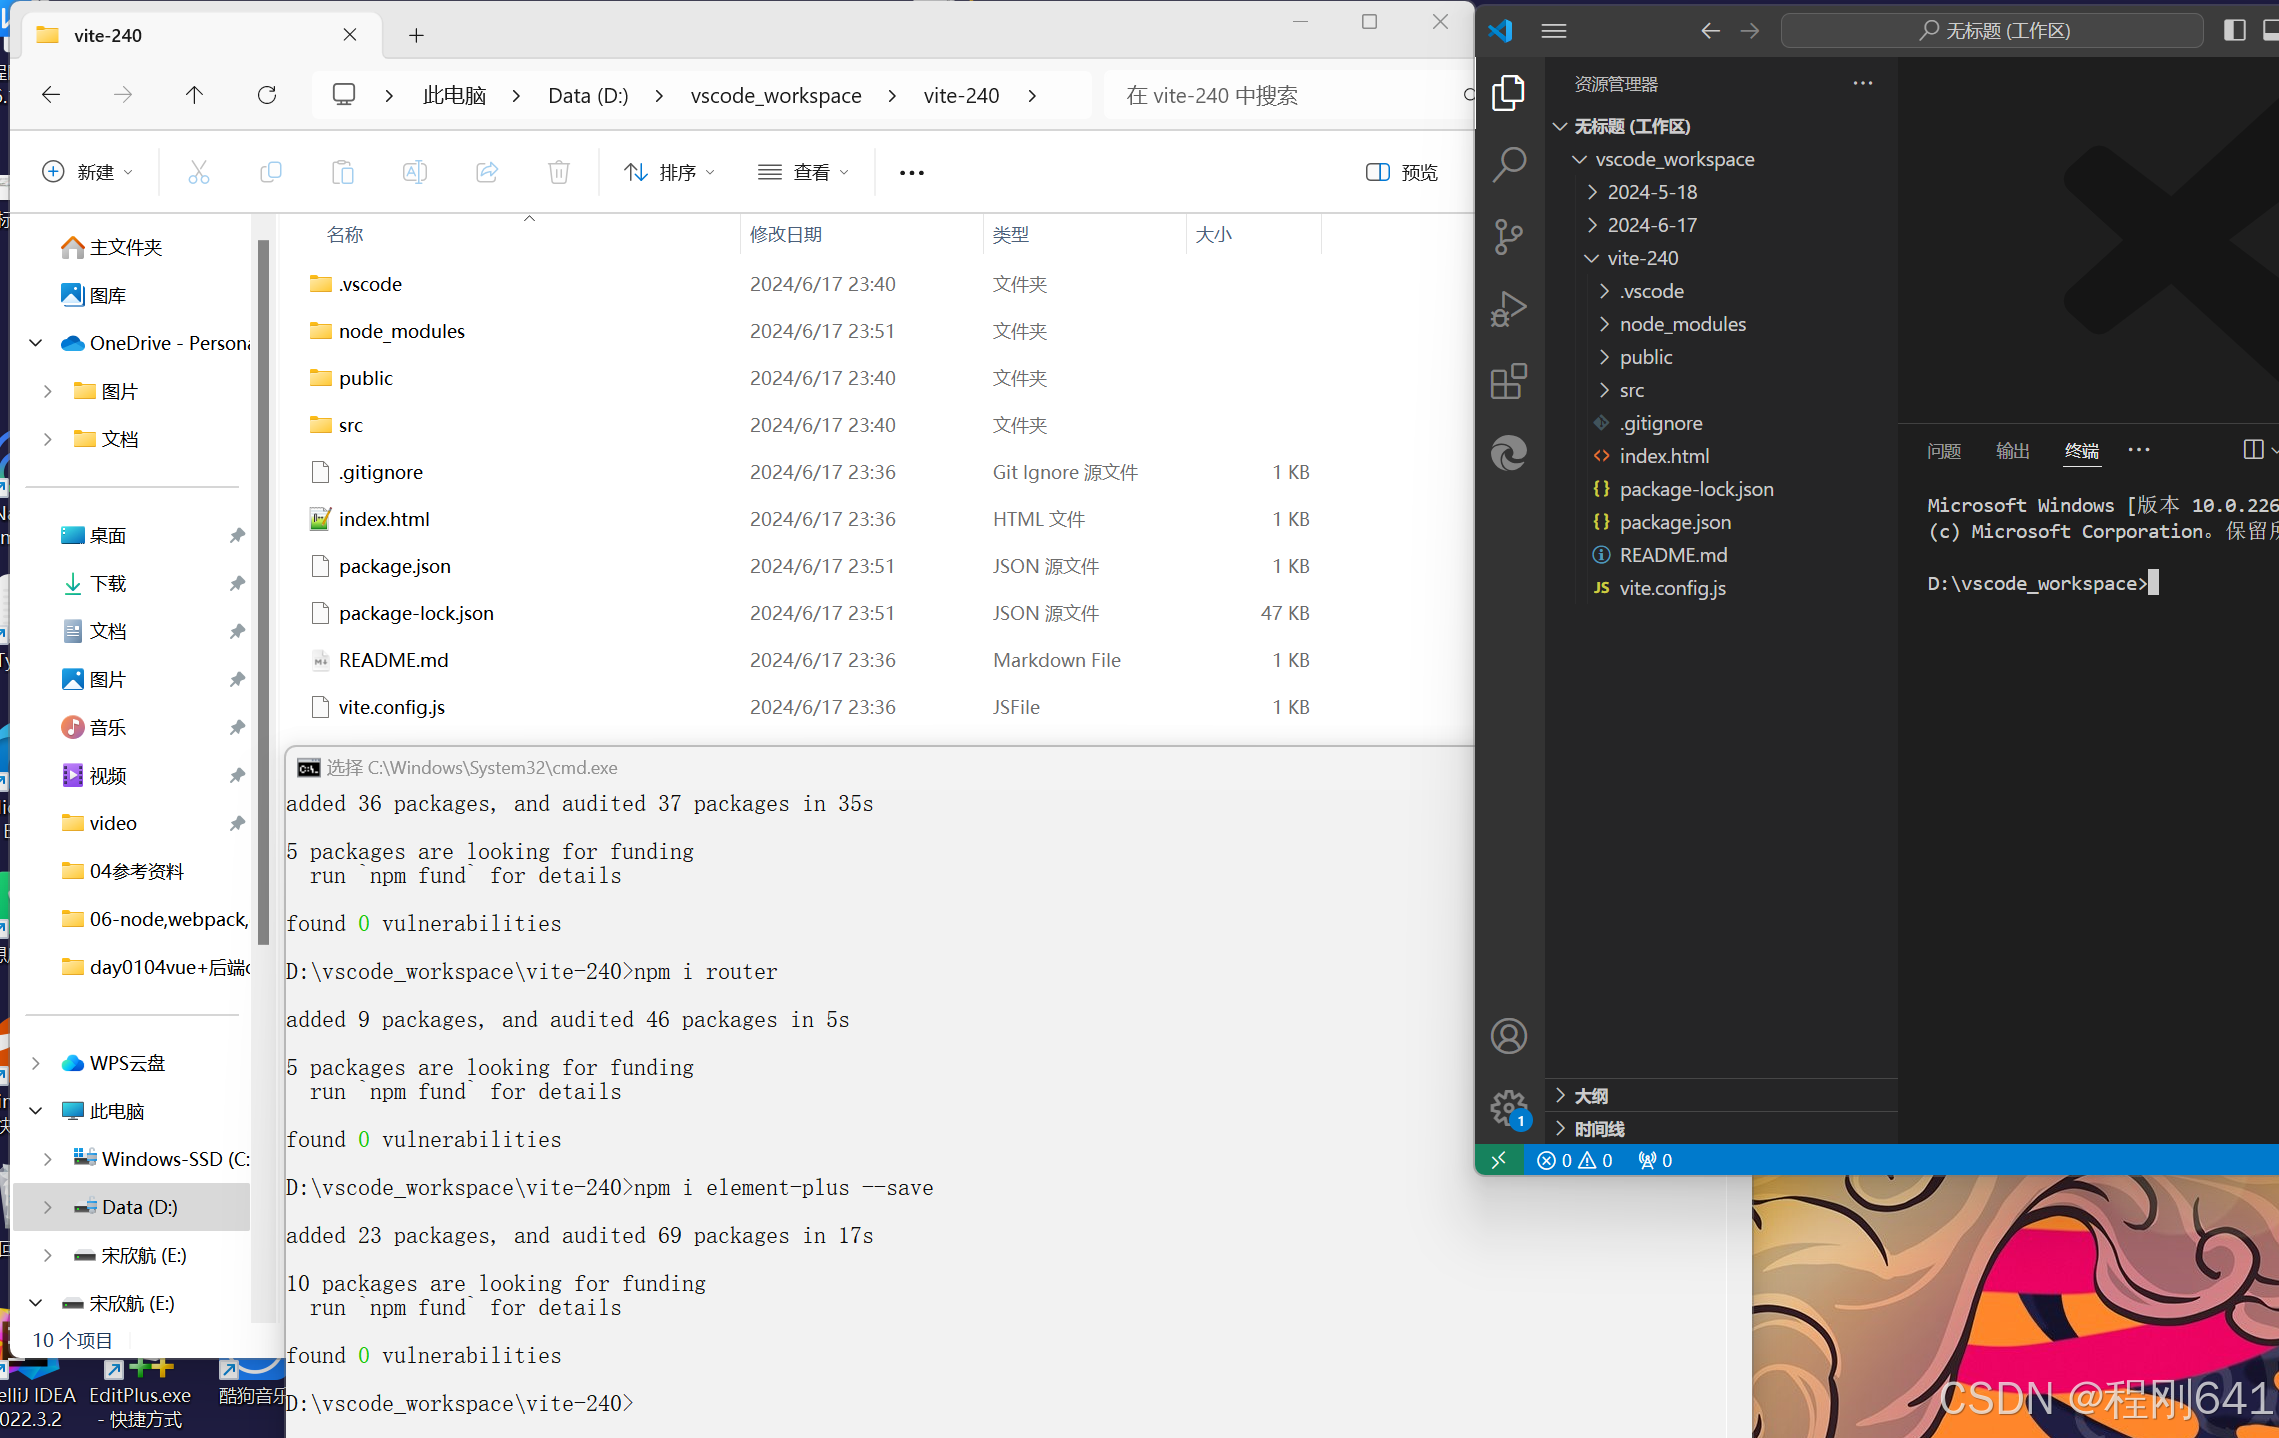The image size is (2279, 1438).
Task: Click the navigation pane vertical scrollbar
Action: (263, 590)
